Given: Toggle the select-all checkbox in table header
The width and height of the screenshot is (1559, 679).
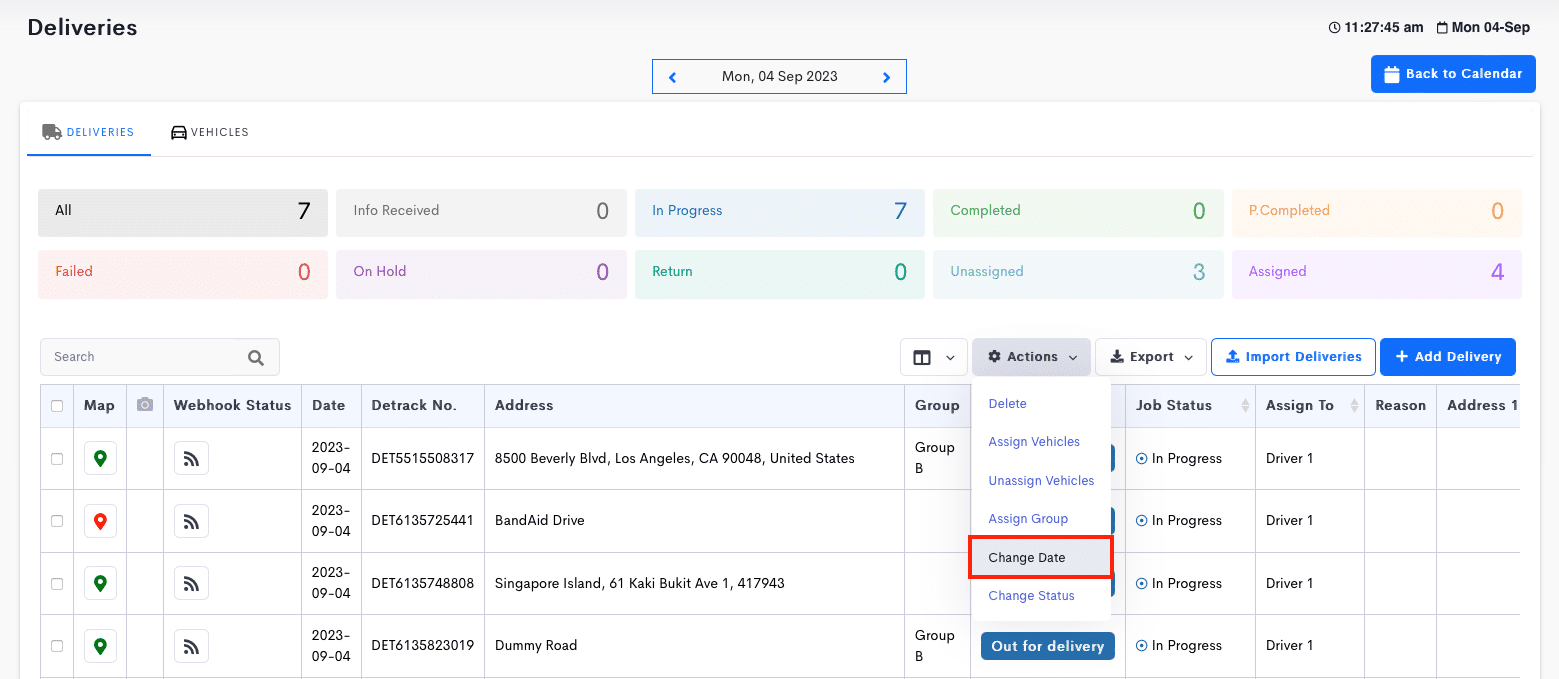Looking at the screenshot, I should tap(57, 406).
